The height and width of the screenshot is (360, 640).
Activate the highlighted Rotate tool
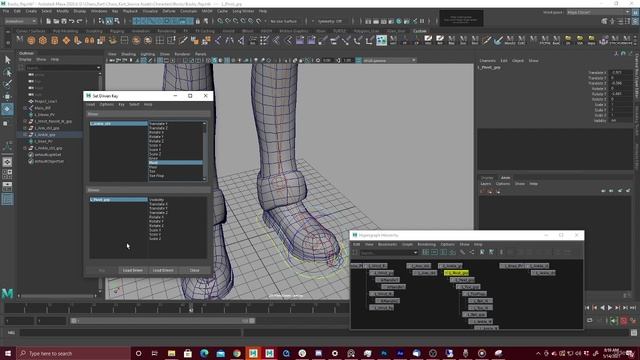(7, 109)
